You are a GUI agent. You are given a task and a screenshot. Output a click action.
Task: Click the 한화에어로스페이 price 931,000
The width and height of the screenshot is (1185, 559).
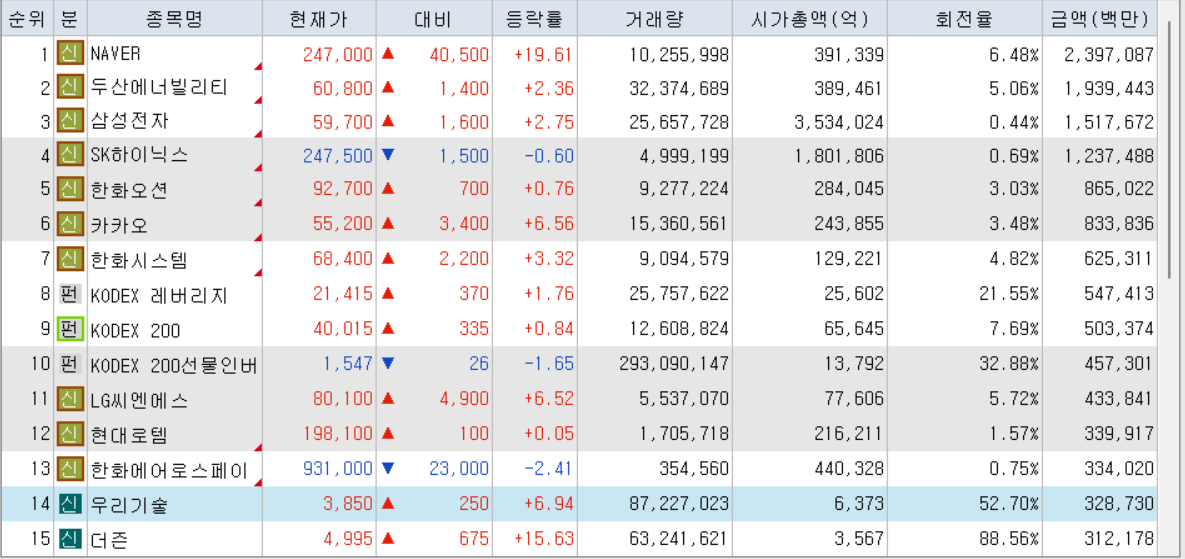pyautogui.click(x=338, y=470)
